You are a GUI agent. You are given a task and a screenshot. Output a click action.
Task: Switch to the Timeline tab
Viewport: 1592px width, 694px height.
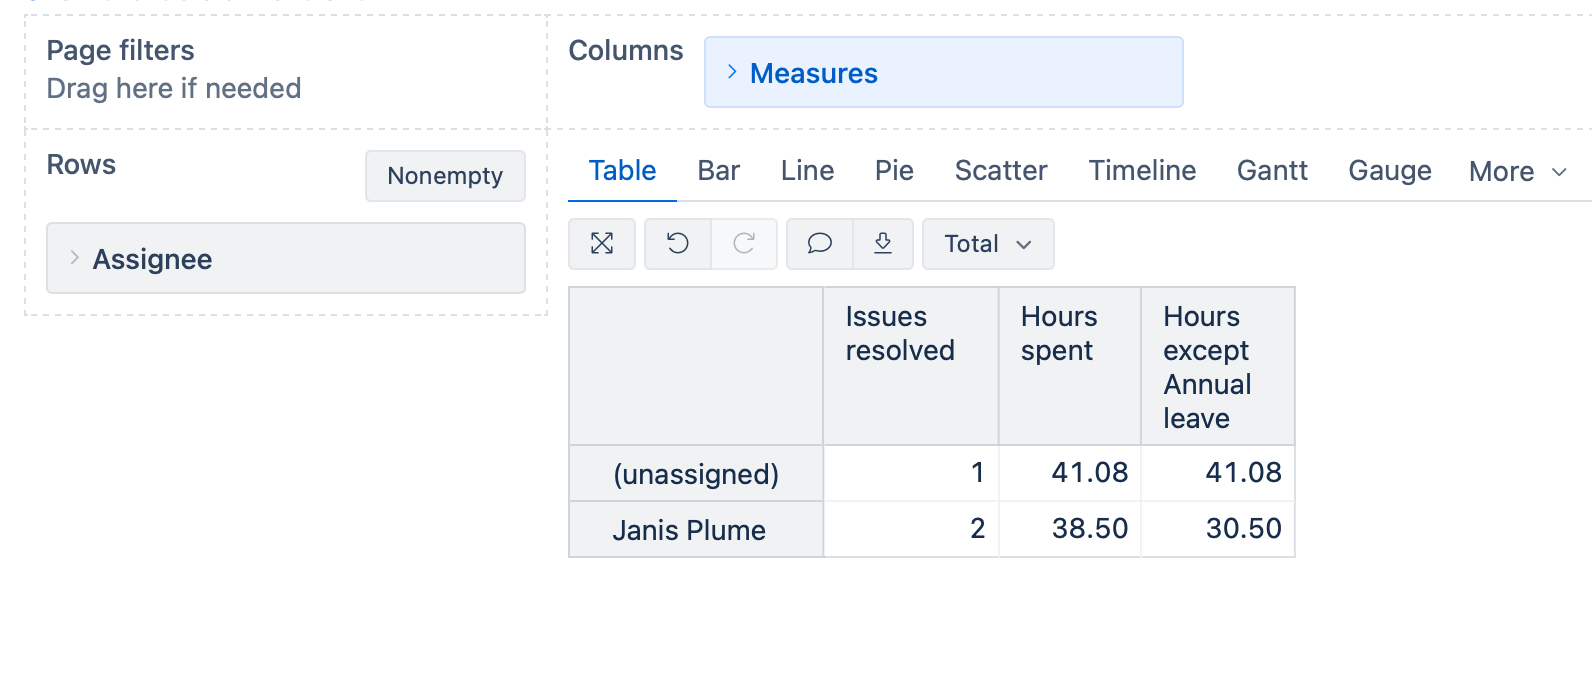point(1142,171)
